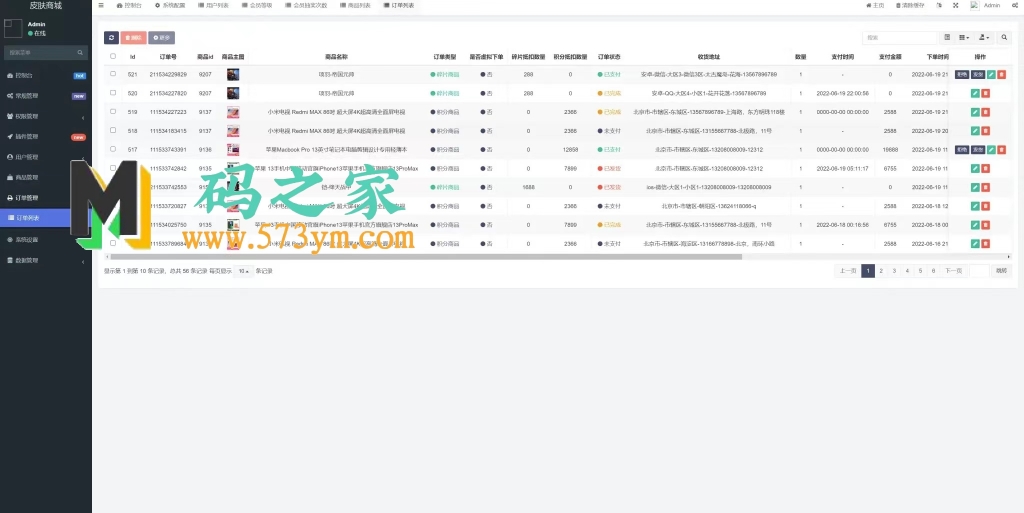The height and width of the screenshot is (513, 1024).
Task: Click the 跳转 jump button
Action: pos(1001,271)
